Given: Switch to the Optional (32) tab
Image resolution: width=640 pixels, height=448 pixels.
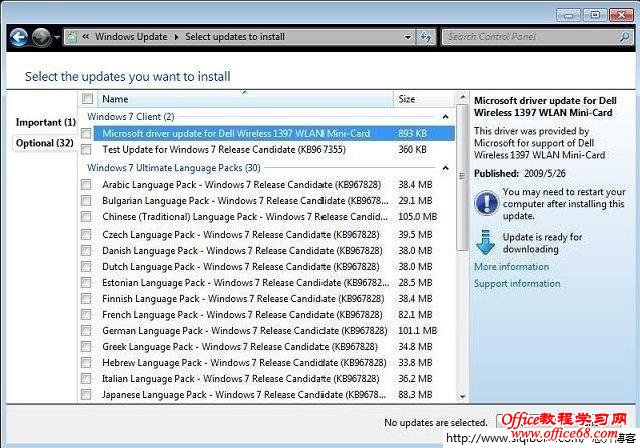Looking at the screenshot, I should [x=44, y=143].
